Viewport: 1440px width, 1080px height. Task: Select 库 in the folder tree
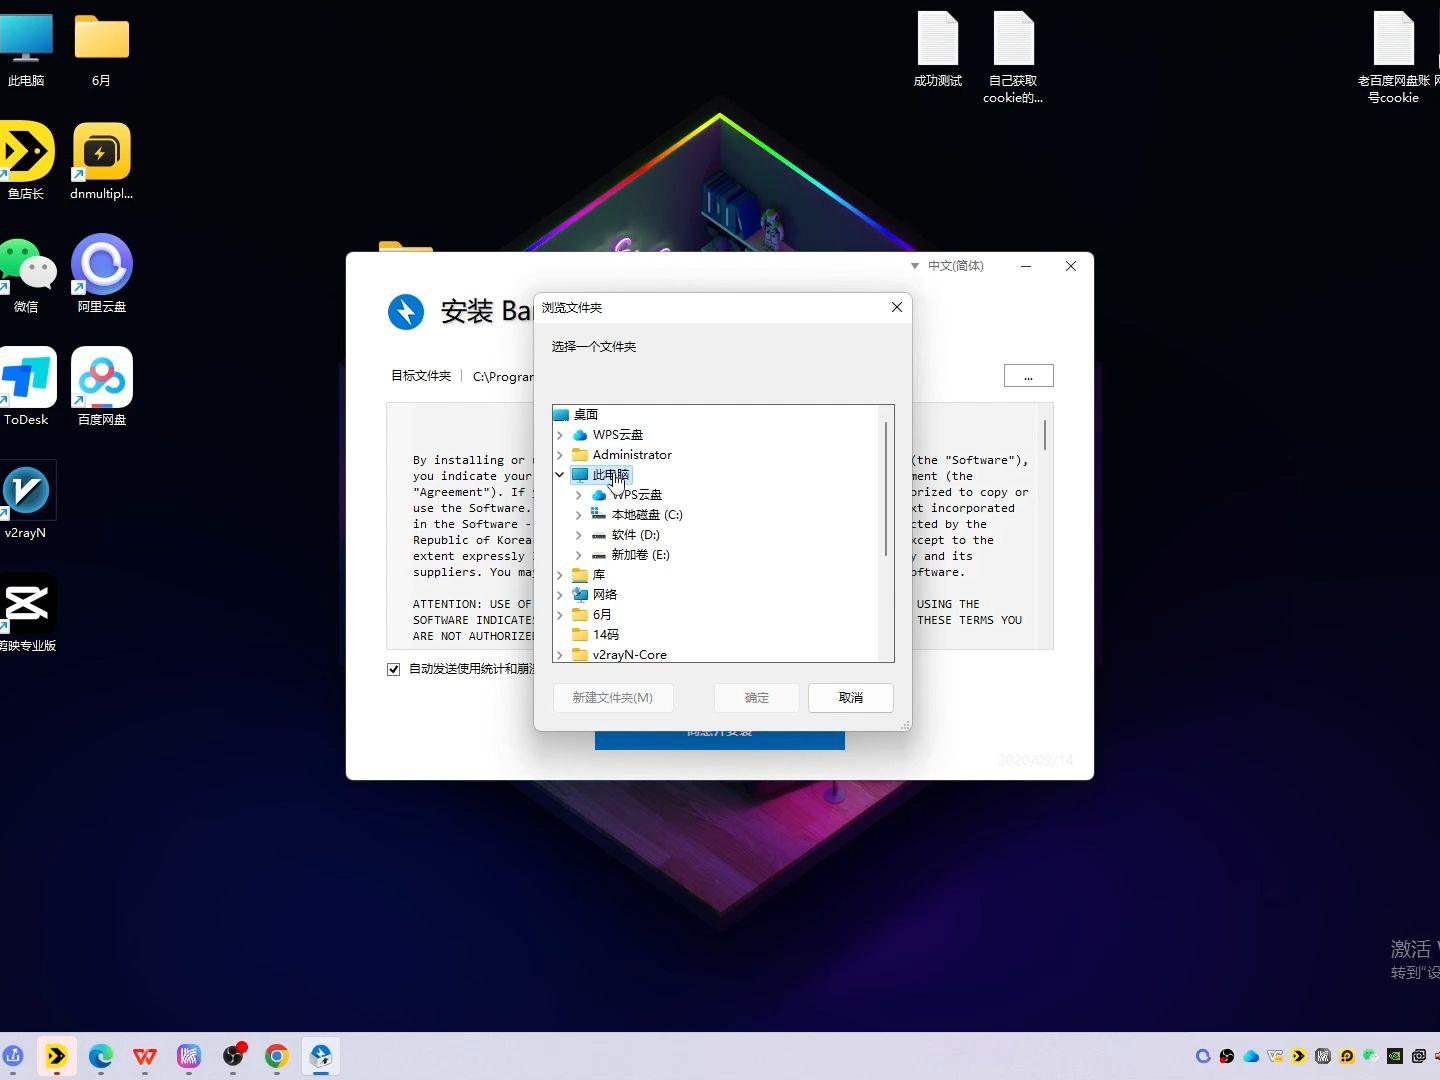point(598,575)
